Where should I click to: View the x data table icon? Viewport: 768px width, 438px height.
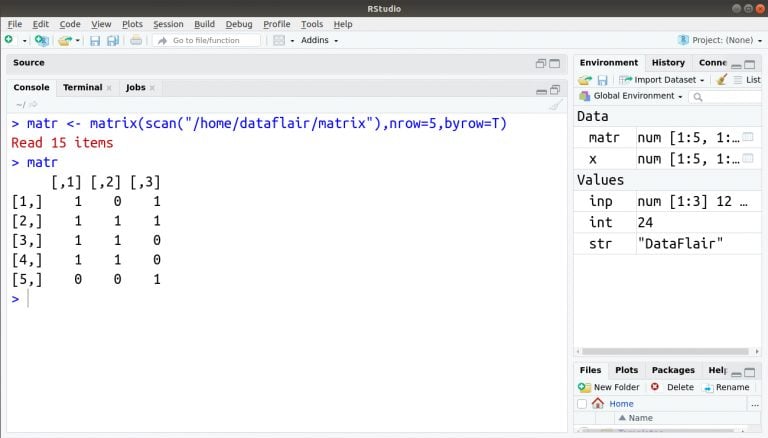tap(748, 158)
